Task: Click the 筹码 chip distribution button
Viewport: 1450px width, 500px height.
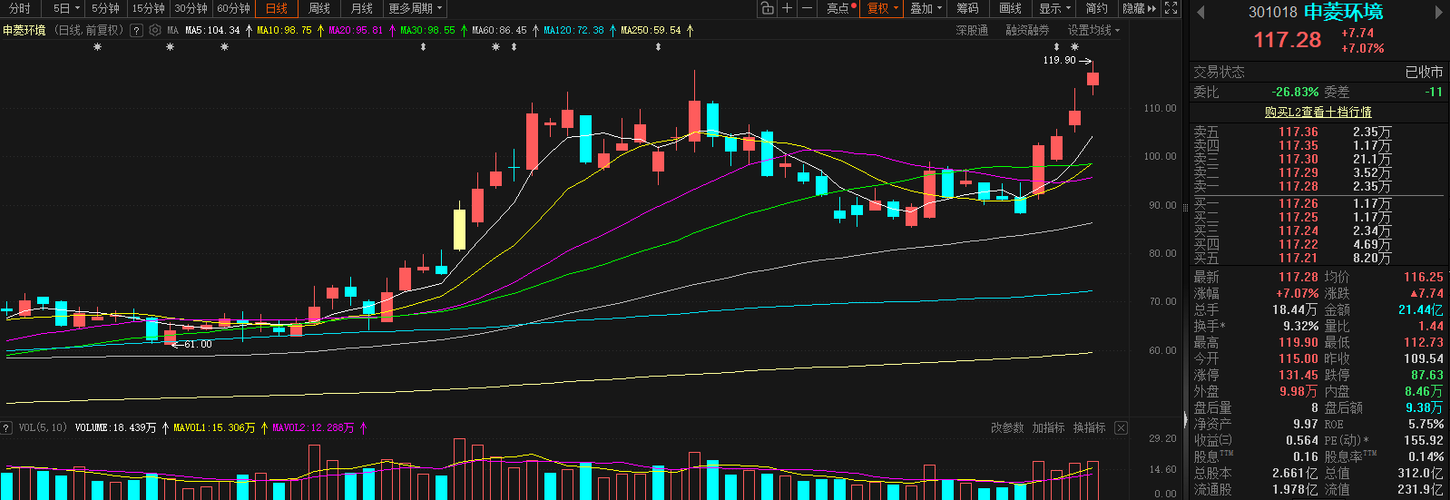Action: point(968,9)
